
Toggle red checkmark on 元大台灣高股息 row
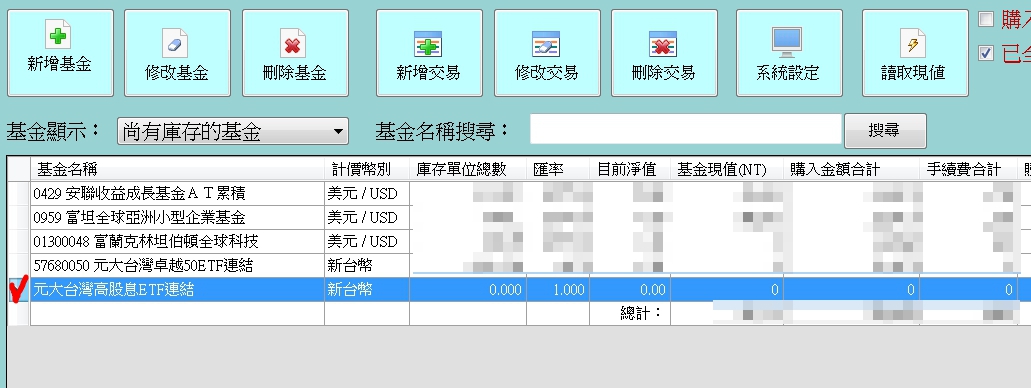(x=18, y=289)
